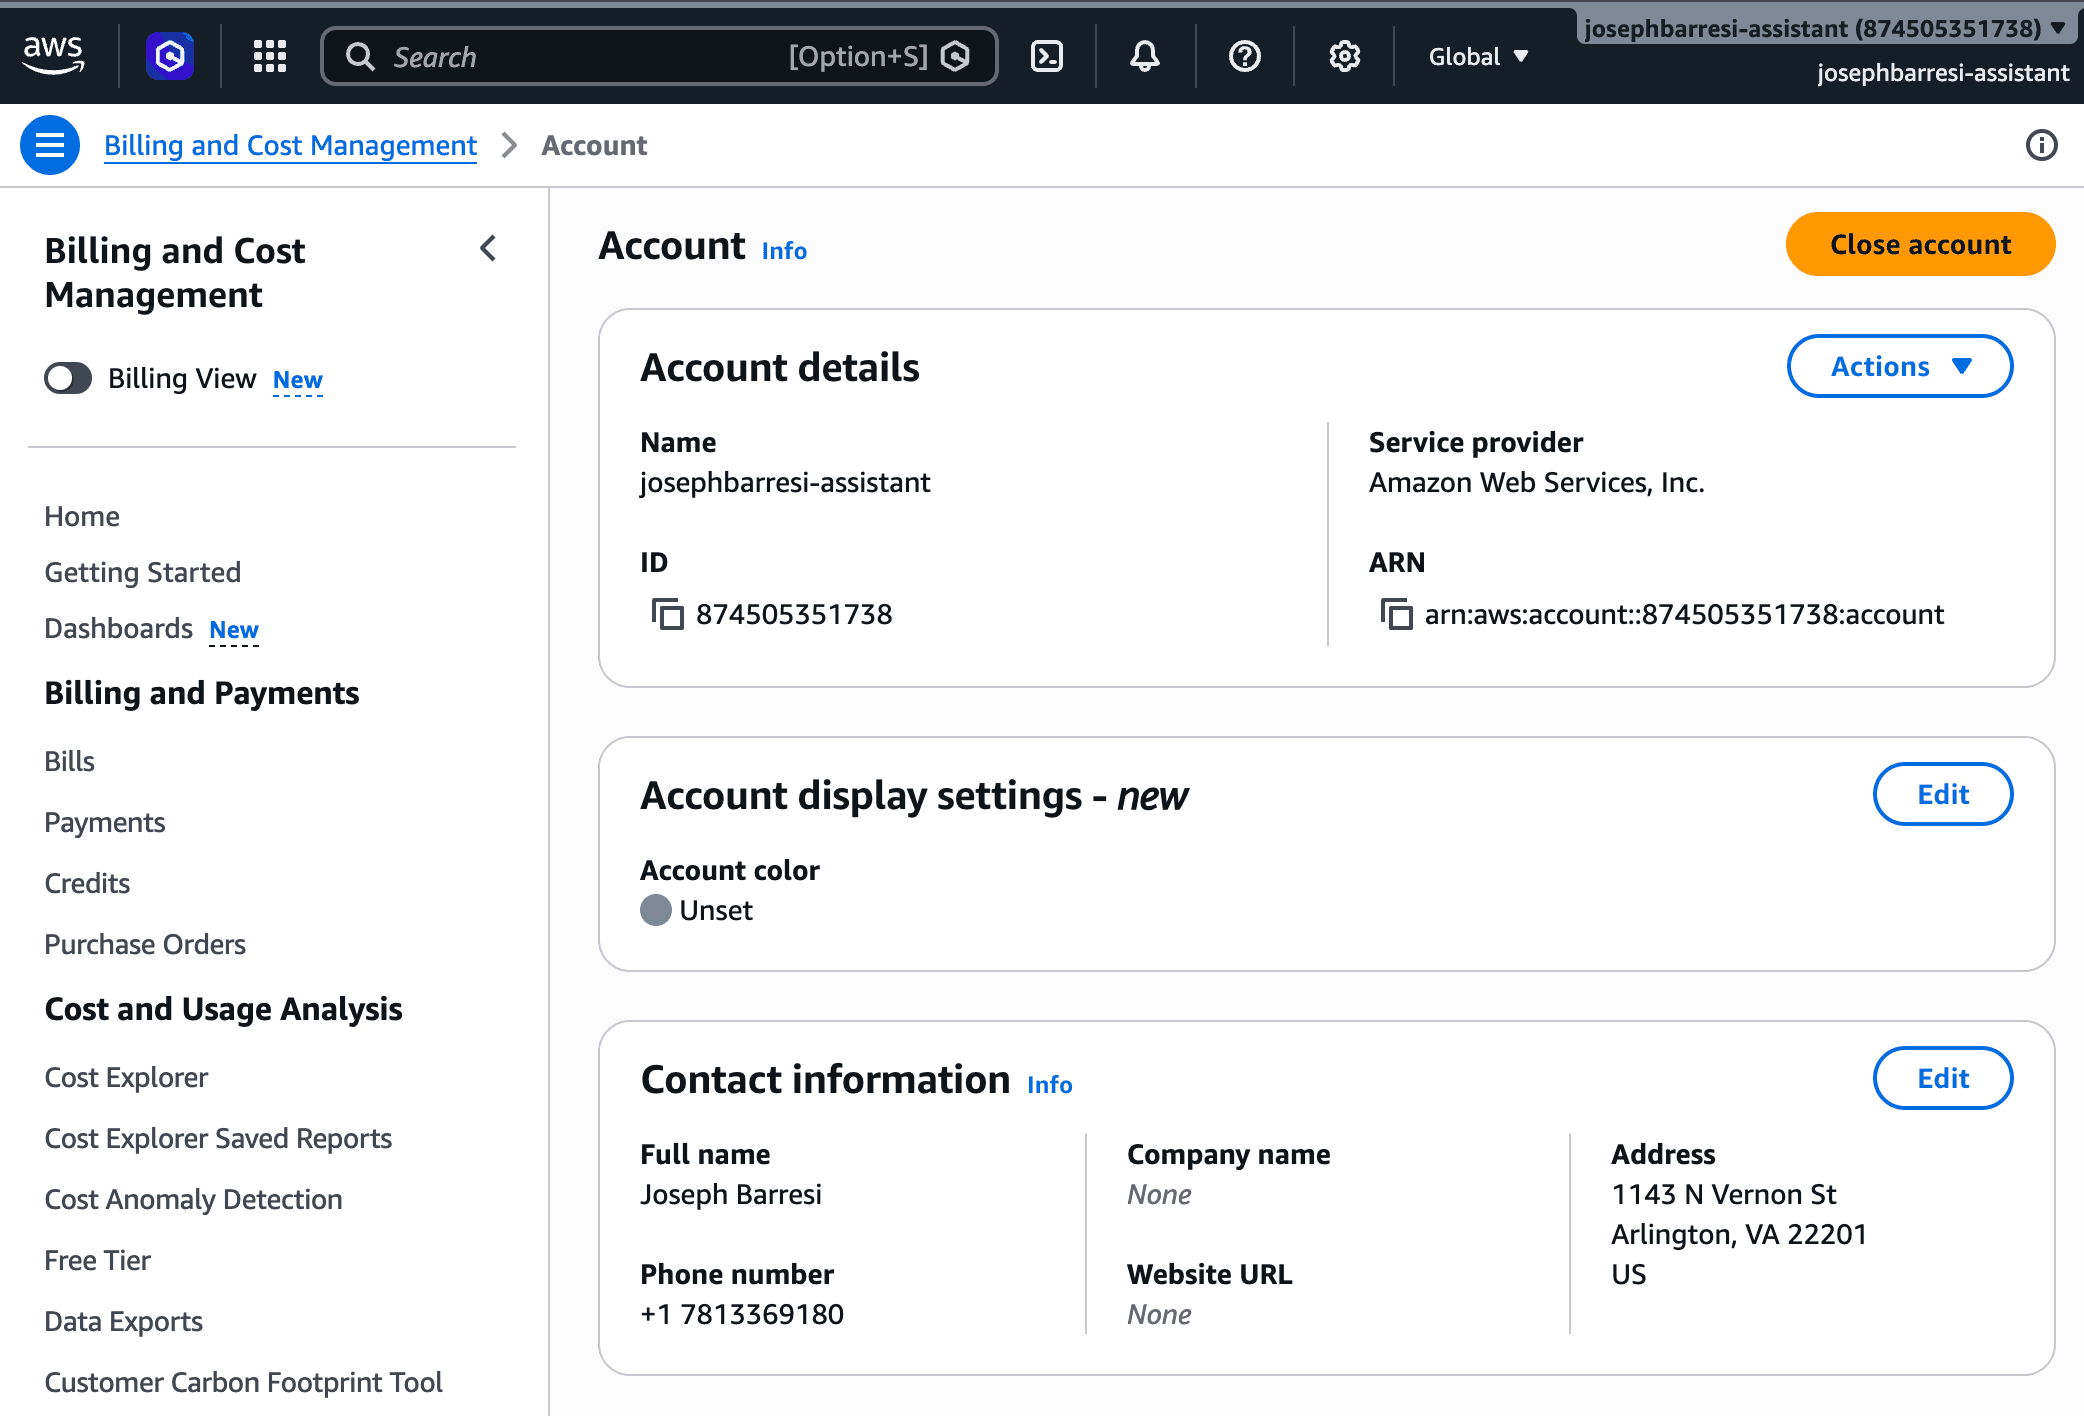The width and height of the screenshot is (2084, 1416).
Task: Open the info panel icon
Action: pyautogui.click(x=2041, y=145)
